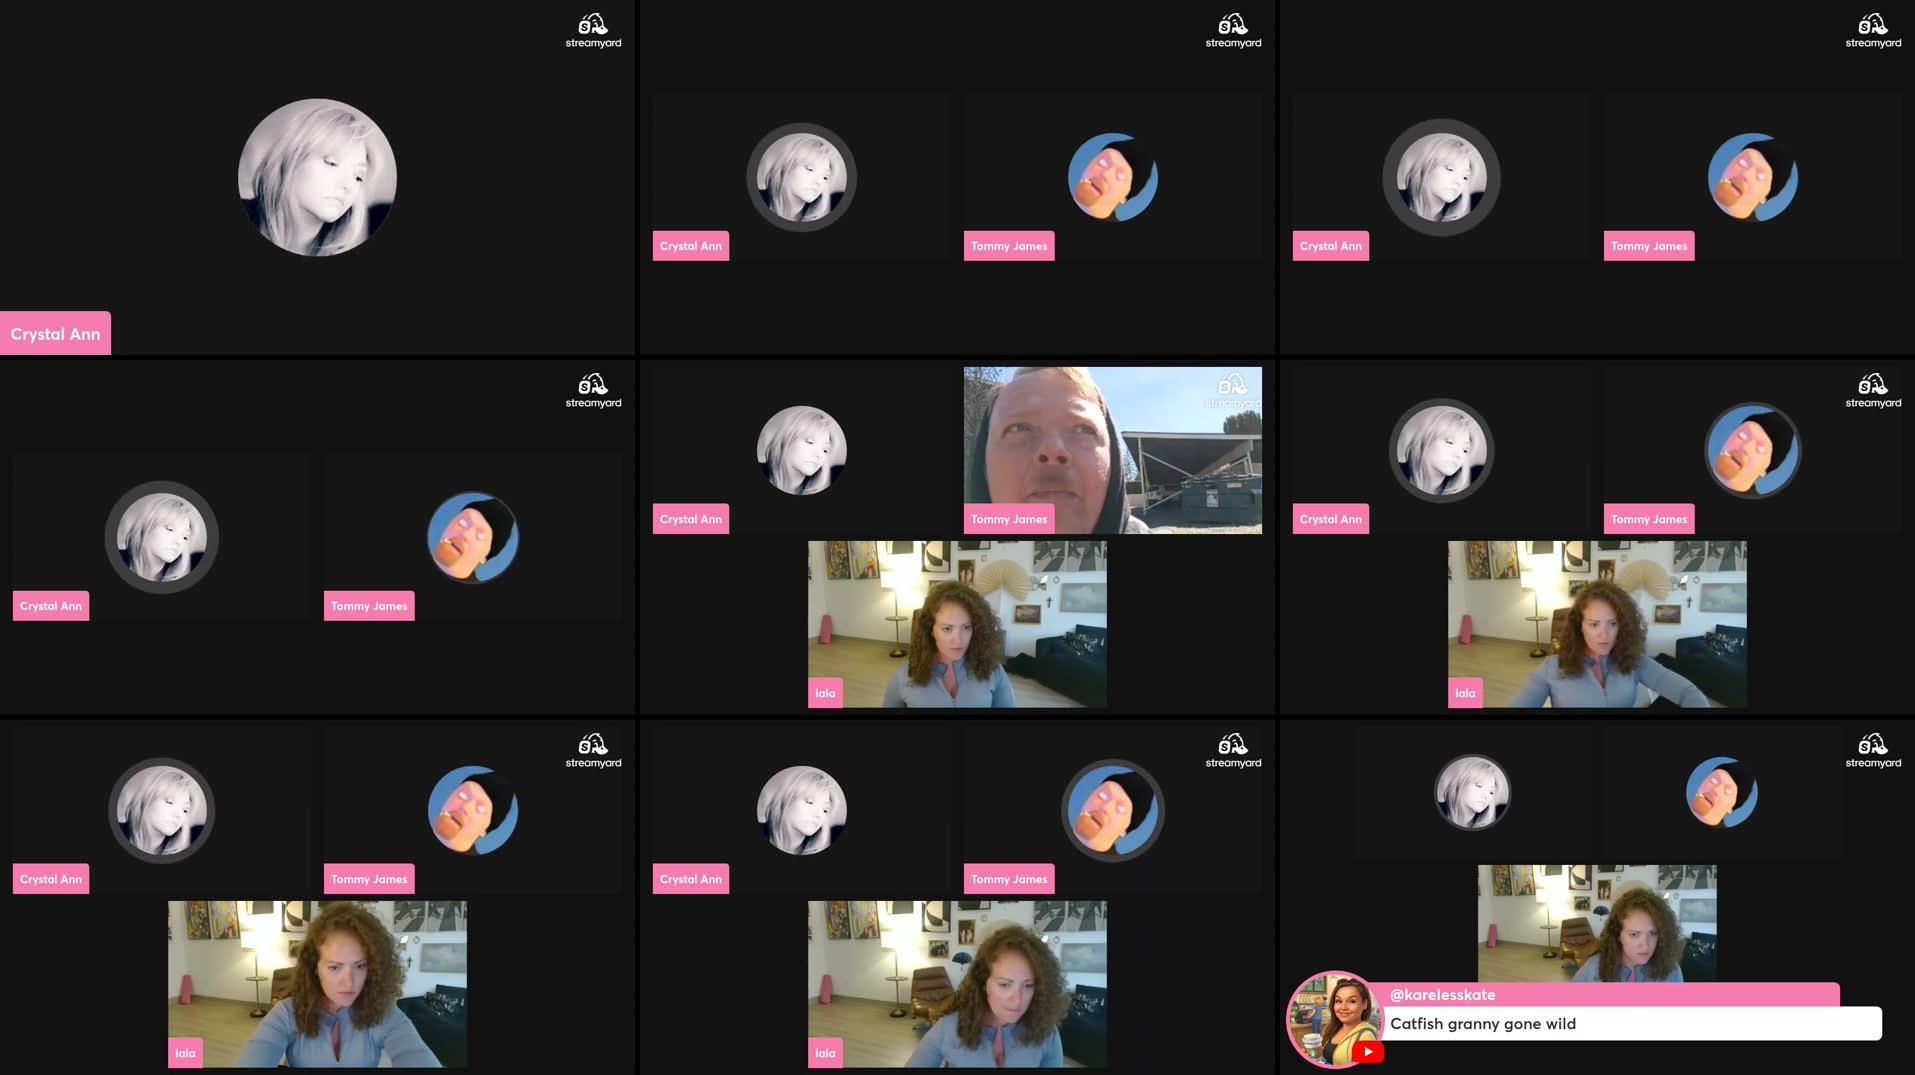Toggle the Tommy James name badge in the top-middle panel
1915x1075 pixels.
pyautogui.click(x=1008, y=245)
